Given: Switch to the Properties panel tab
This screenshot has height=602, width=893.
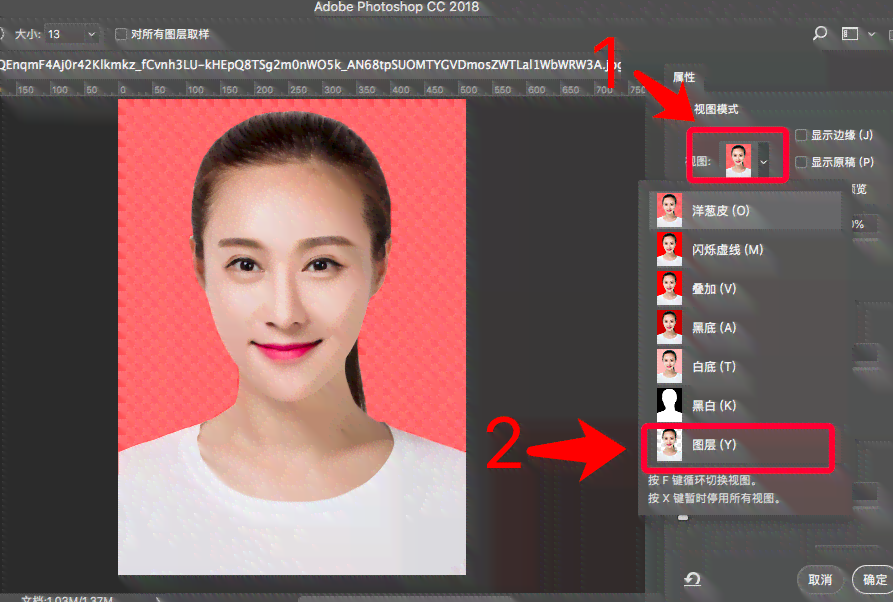Looking at the screenshot, I should point(683,77).
